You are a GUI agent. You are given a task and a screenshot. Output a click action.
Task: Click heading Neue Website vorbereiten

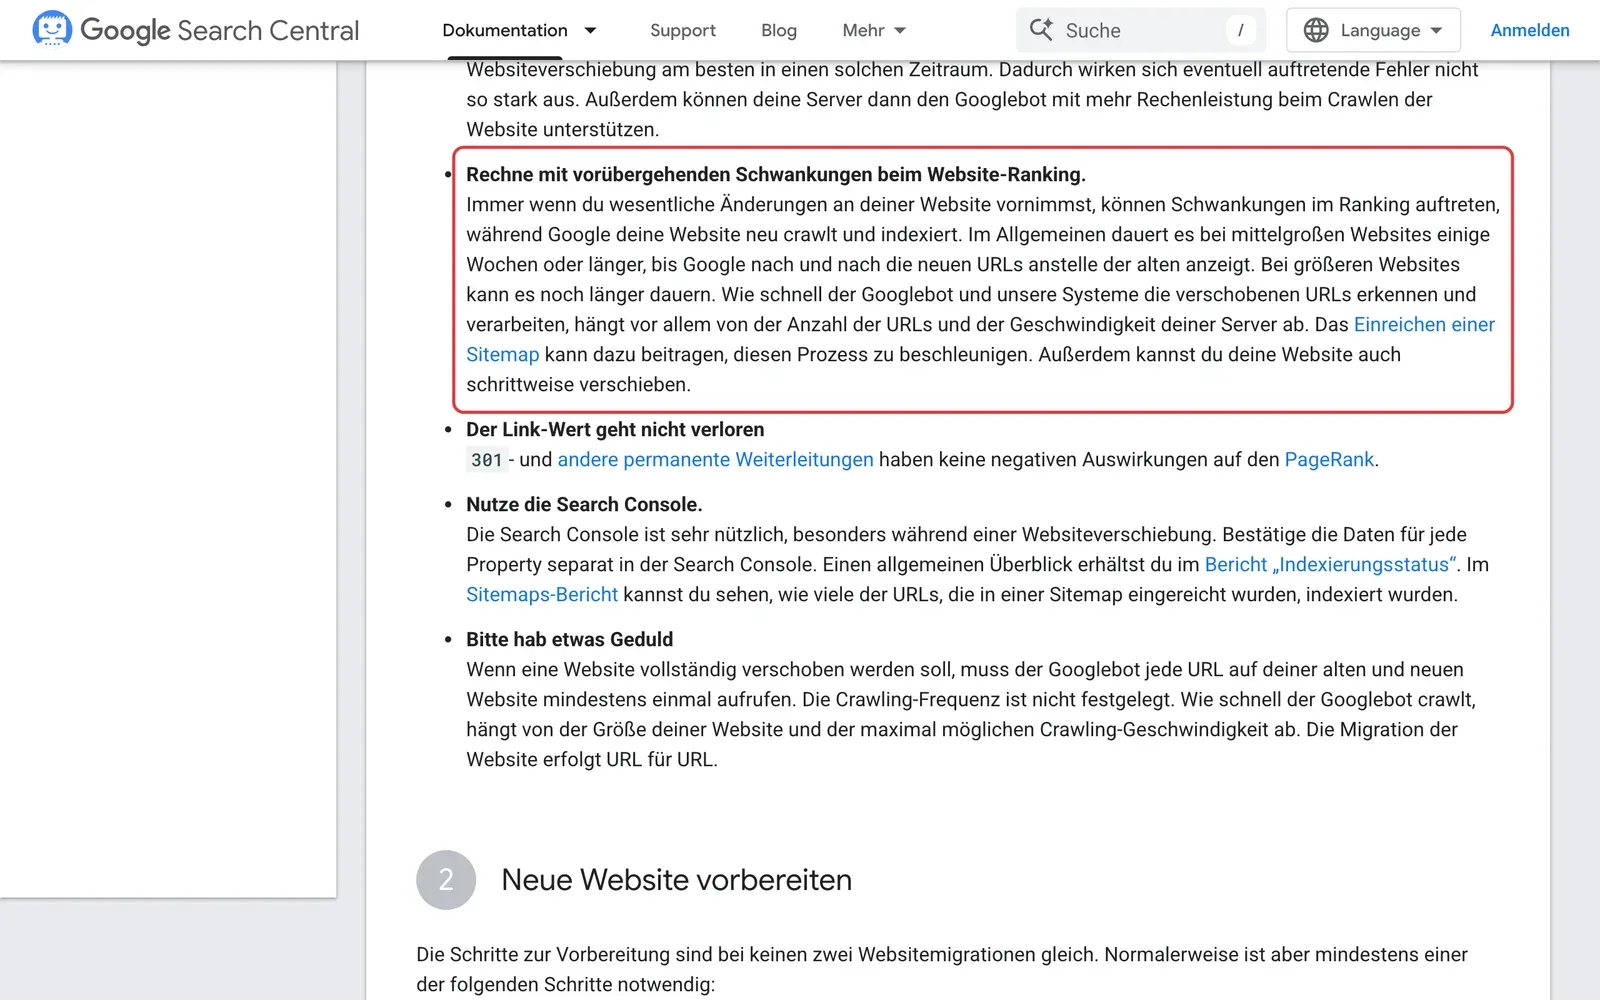[x=677, y=880]
